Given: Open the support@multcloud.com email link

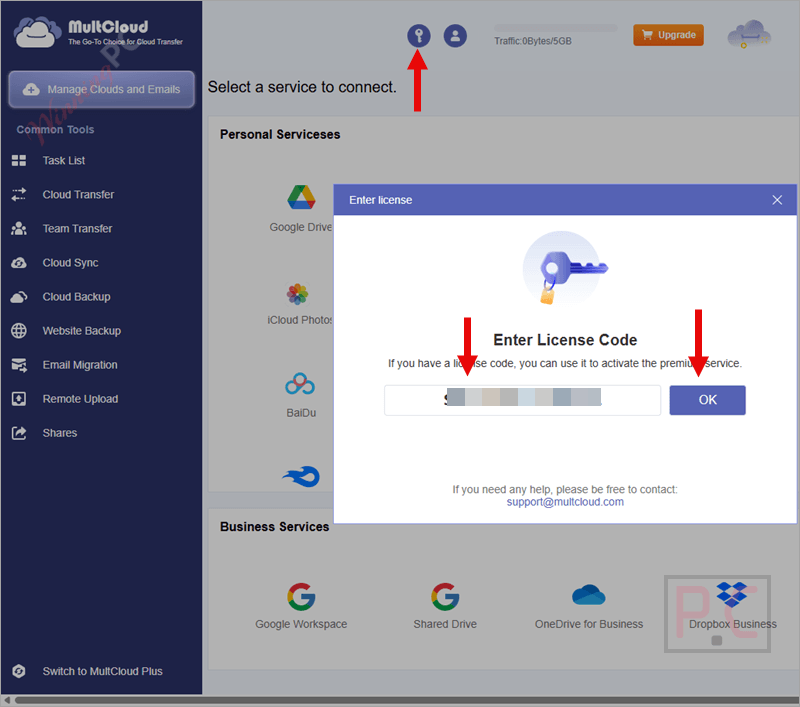Looking at the screenshot, I should click(x=565, y=502).
